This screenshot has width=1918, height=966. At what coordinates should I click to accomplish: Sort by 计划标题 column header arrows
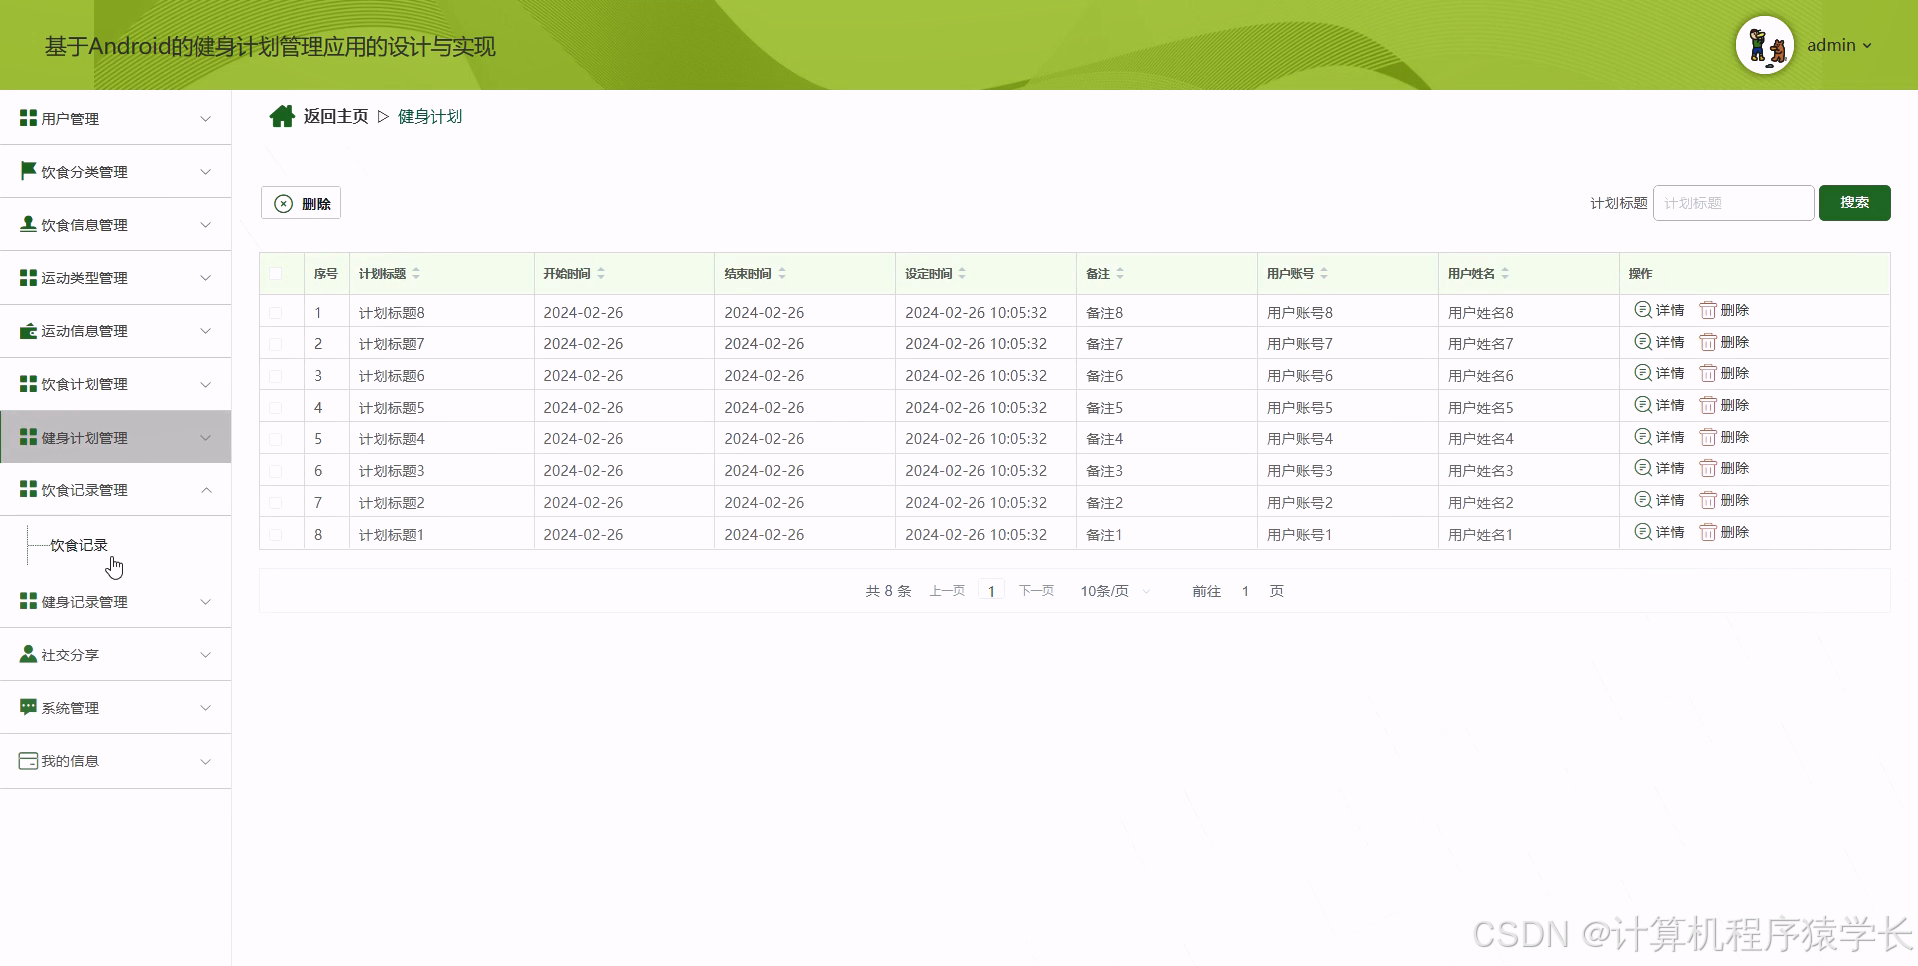416,273
